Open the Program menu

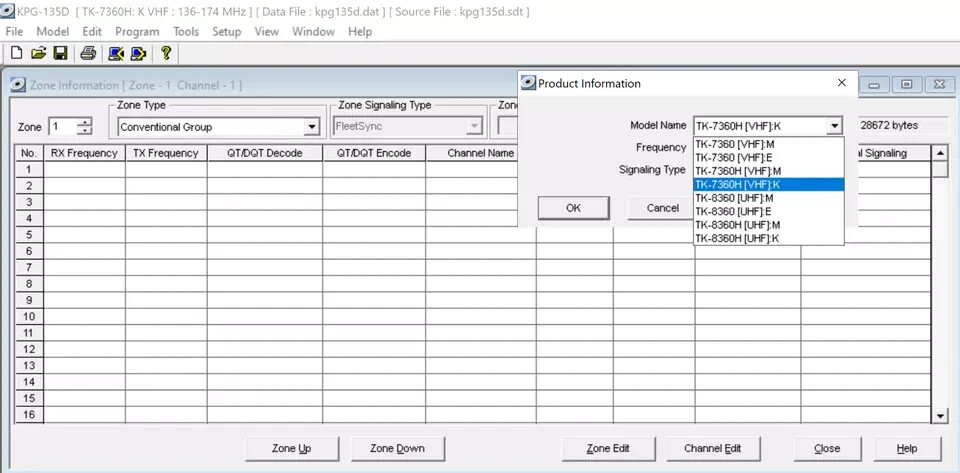click(137, 31)
